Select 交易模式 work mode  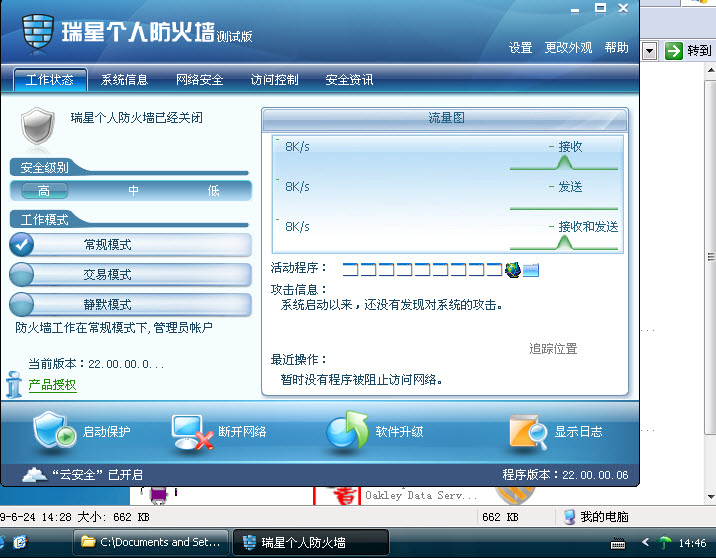coord(131,274)
